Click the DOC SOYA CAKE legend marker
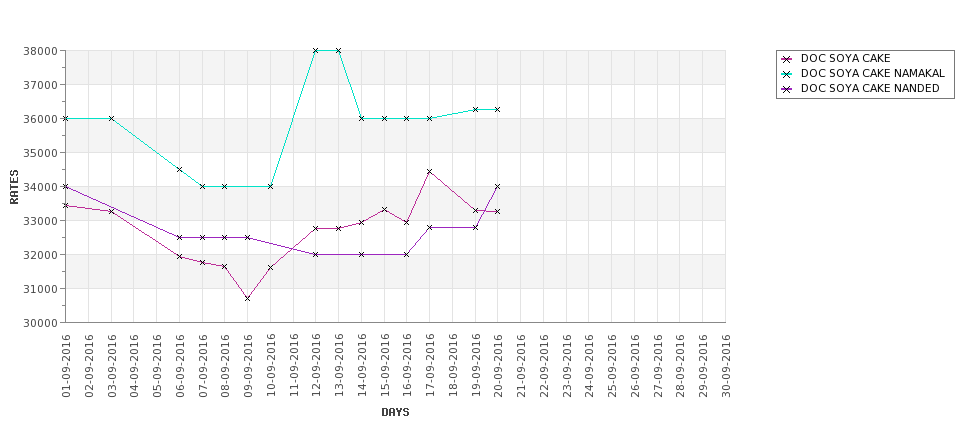975x429 pixels. pos(786,59)
